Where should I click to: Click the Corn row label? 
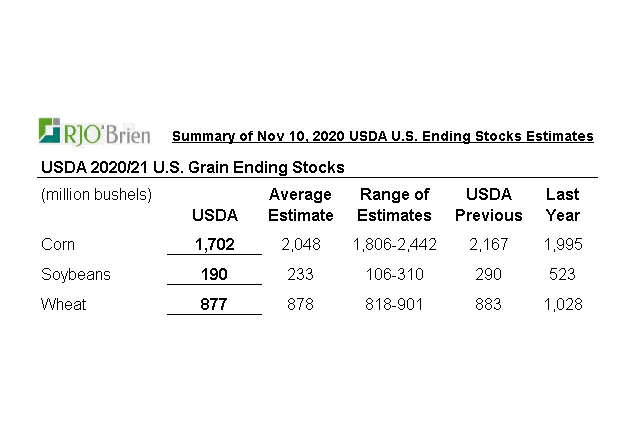tap(56, 244)
